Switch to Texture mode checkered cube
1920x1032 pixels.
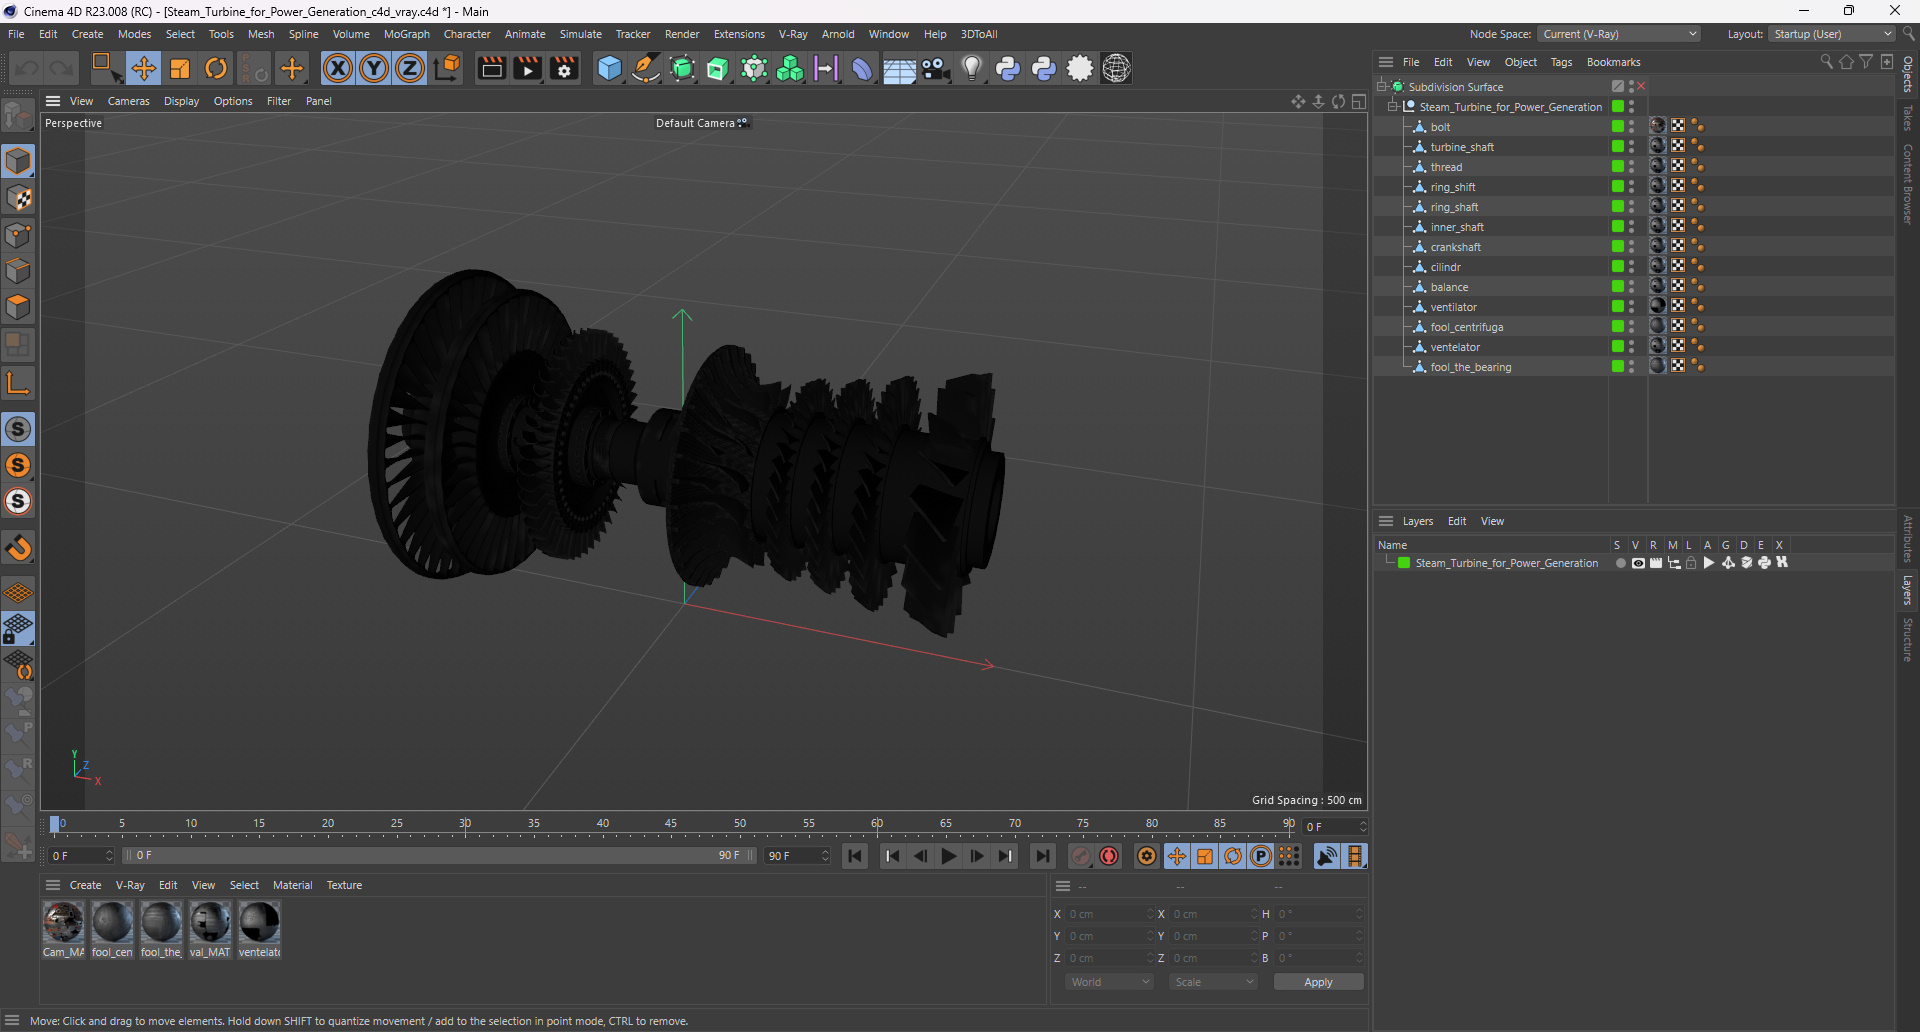point(18,198)
